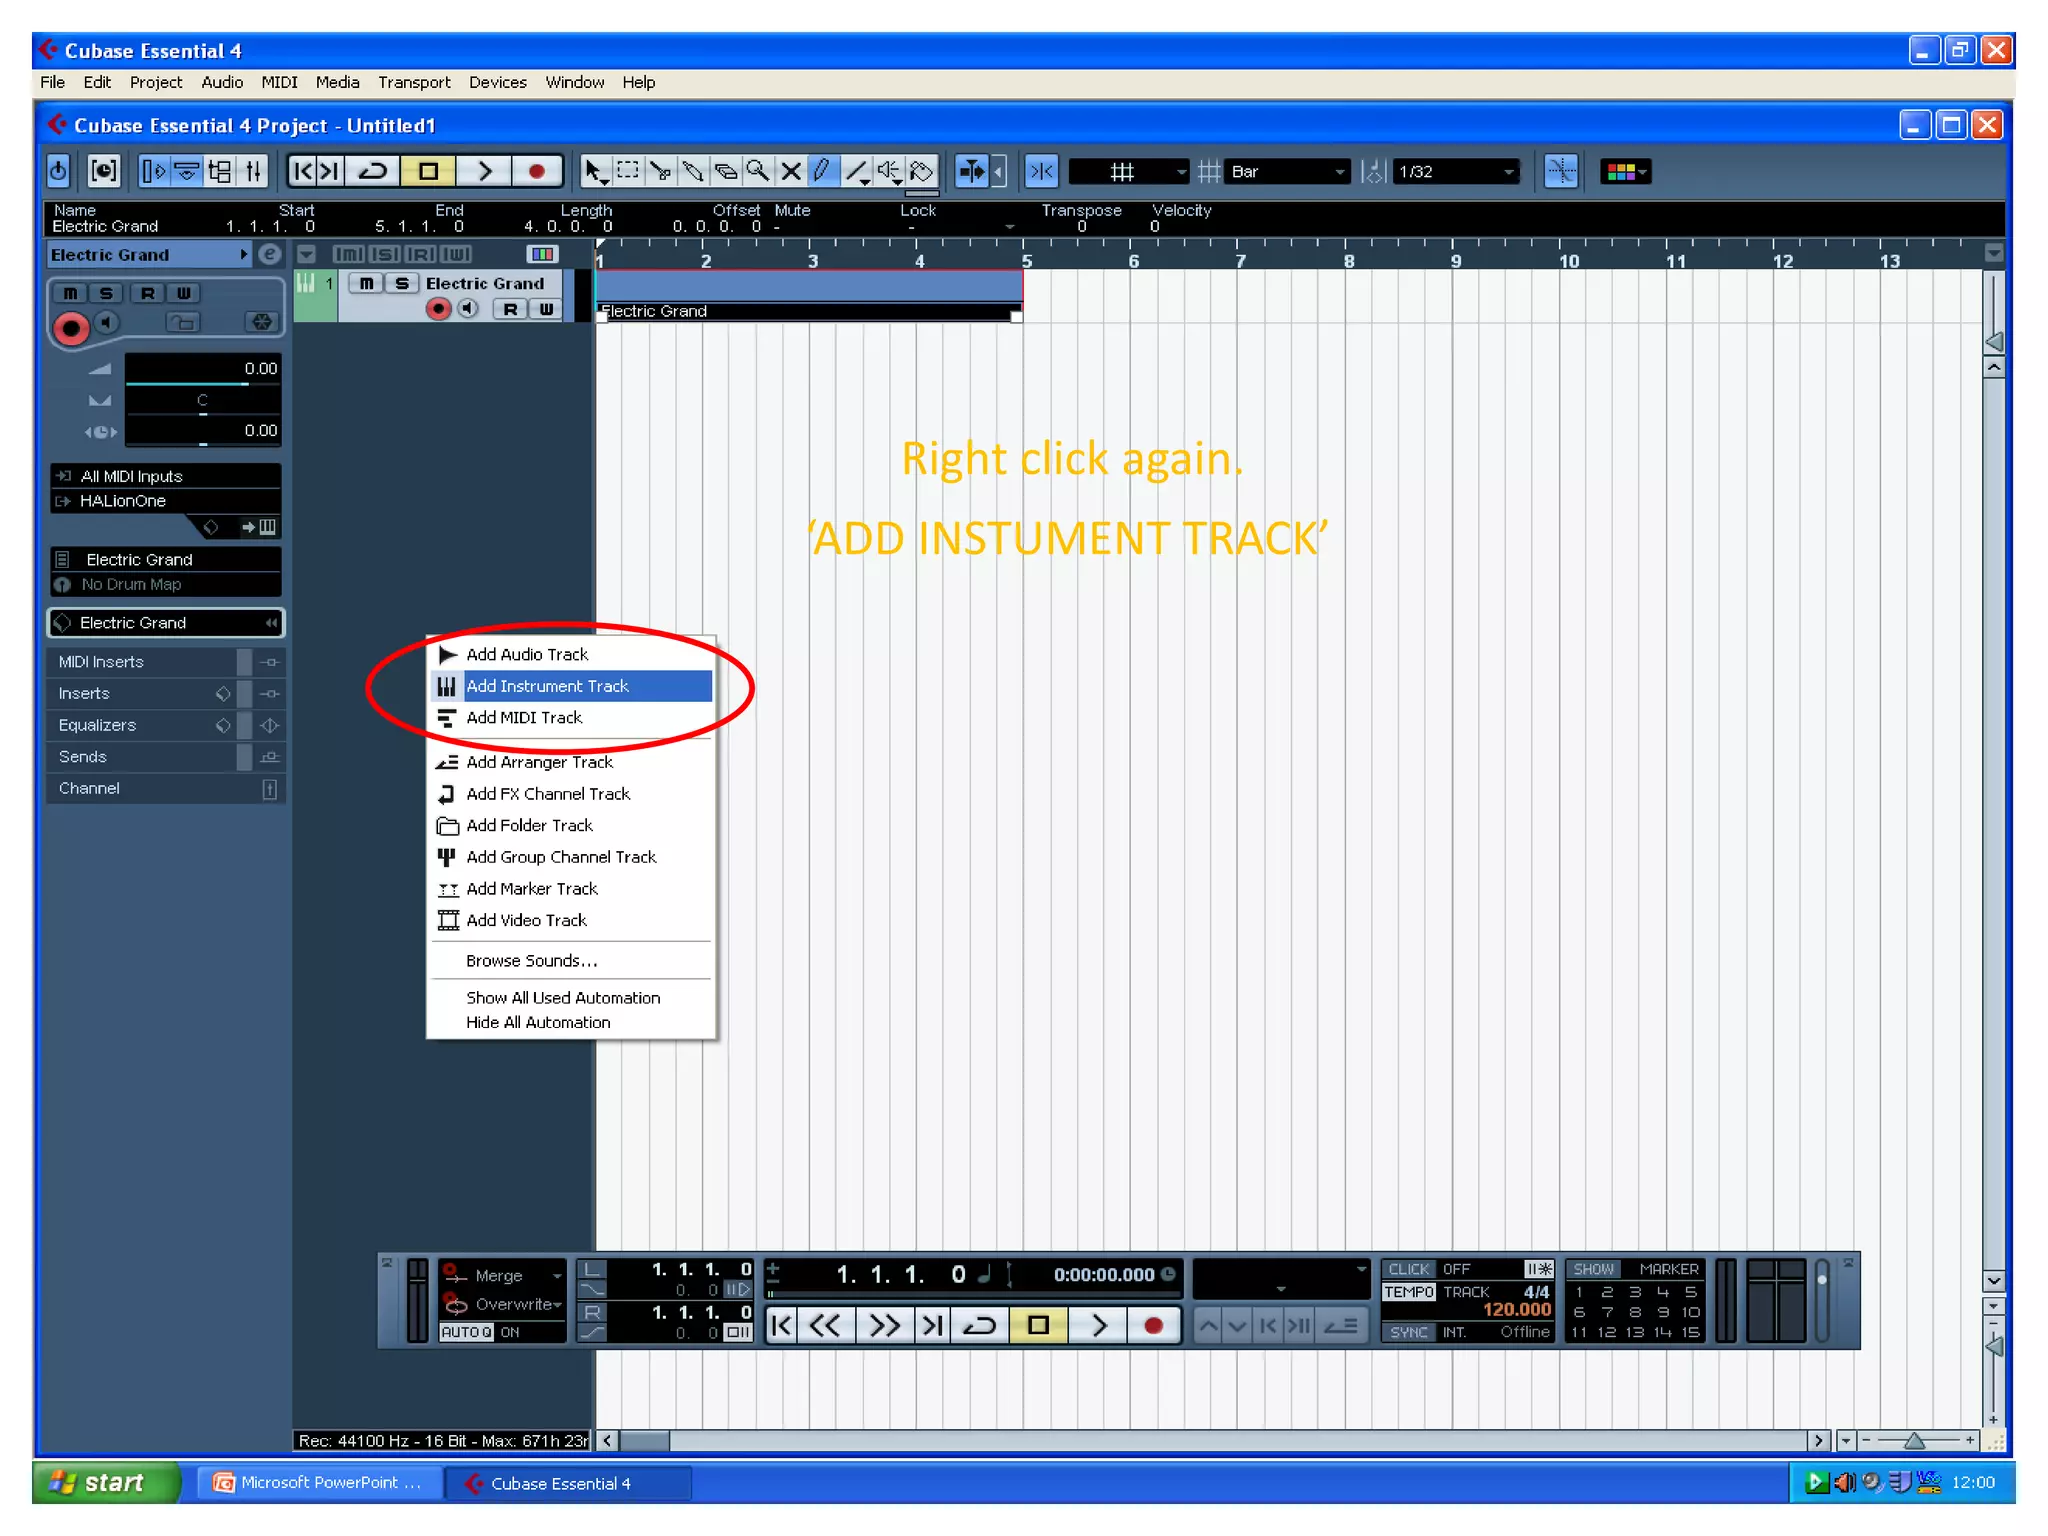Click Browse Sounds... entry

[572, 961]
